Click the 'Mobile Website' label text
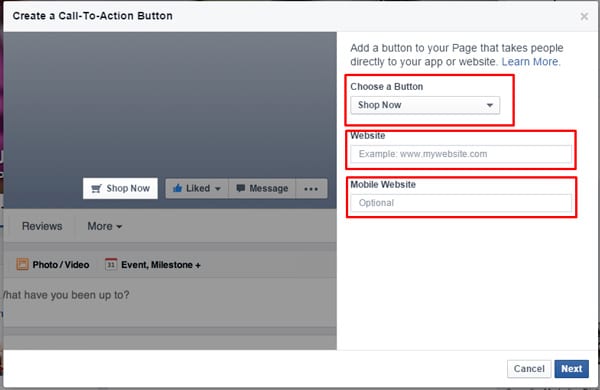Viewport: 600px width, 390px height. click(x=383, y=184)
